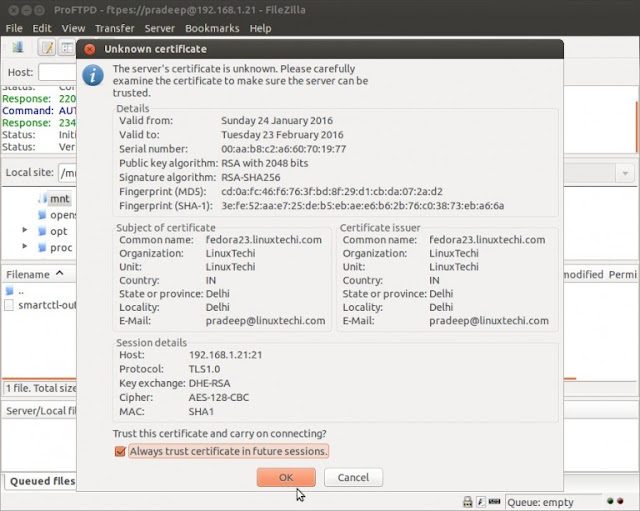Select the opt folder icon in local tree
This screenshot has width=640, height=511.
42,231
